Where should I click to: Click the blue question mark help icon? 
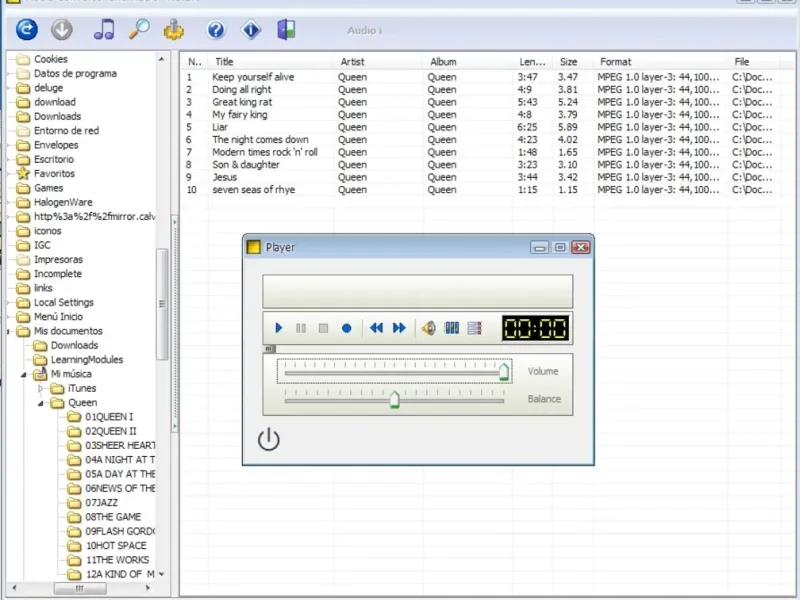216,30
